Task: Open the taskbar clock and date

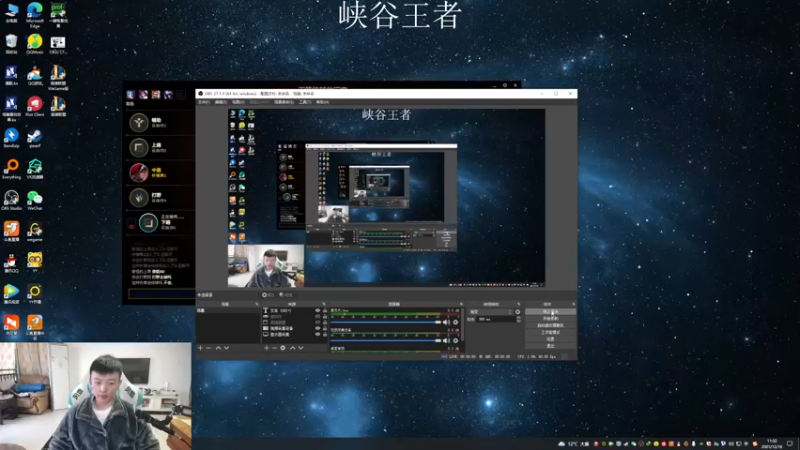Action: point(772,444)
